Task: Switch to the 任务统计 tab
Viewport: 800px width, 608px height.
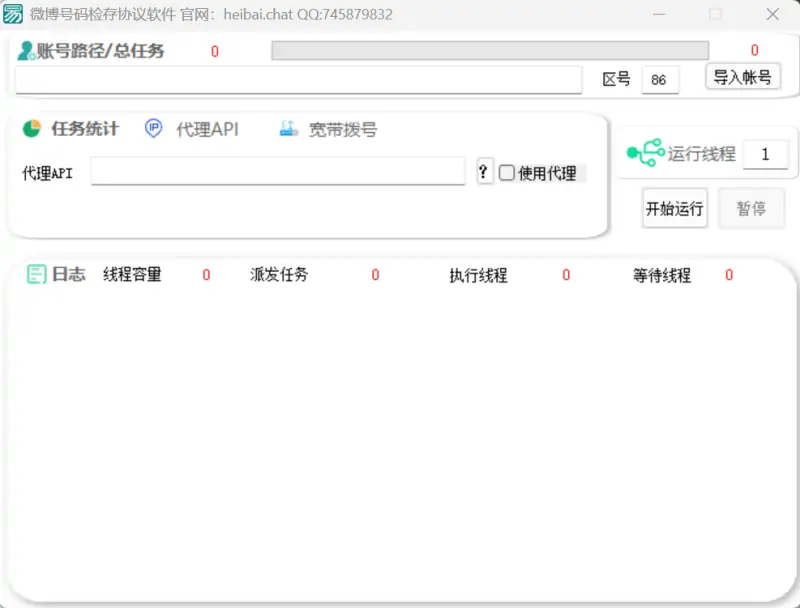Action: 85,129
